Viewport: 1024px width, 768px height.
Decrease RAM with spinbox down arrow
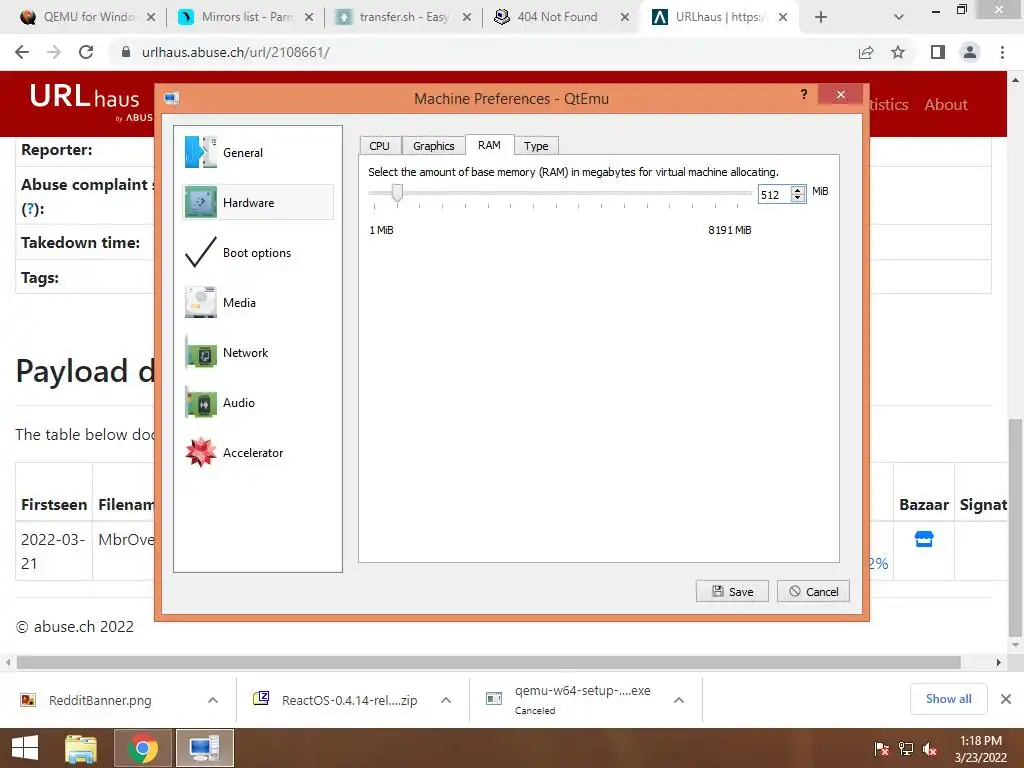click(797, 199)
